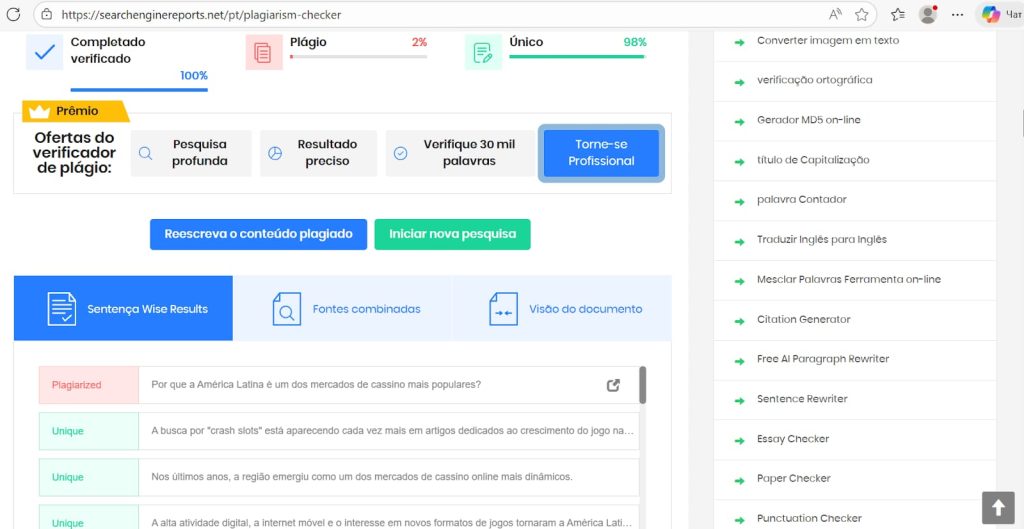This screenshot has height=529, width=1024.
Task: Open the plagiarized sentence source link icon
Action: click(613, 385)
